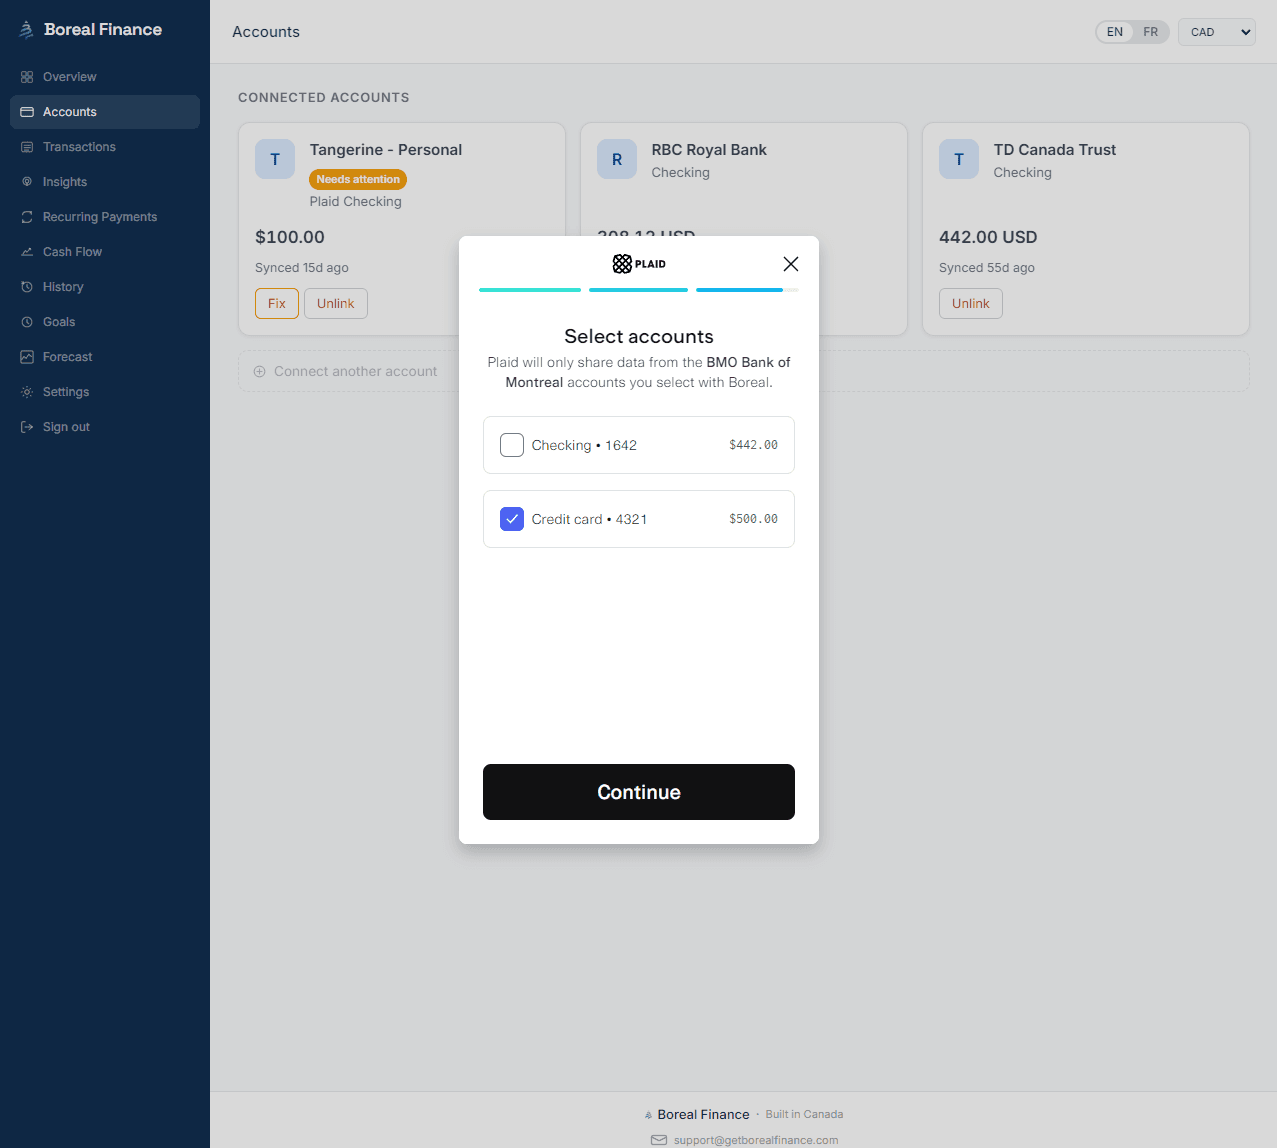Open Overview in the sidebar

coord(105,77)
